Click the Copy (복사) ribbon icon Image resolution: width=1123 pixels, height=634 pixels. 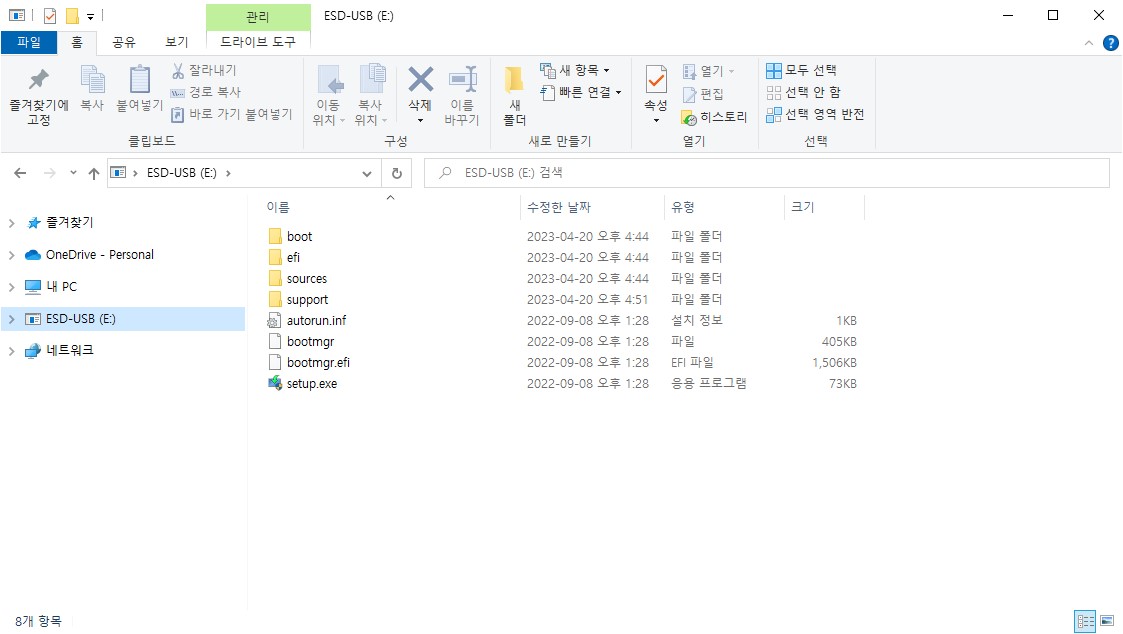tap(92, 80)
